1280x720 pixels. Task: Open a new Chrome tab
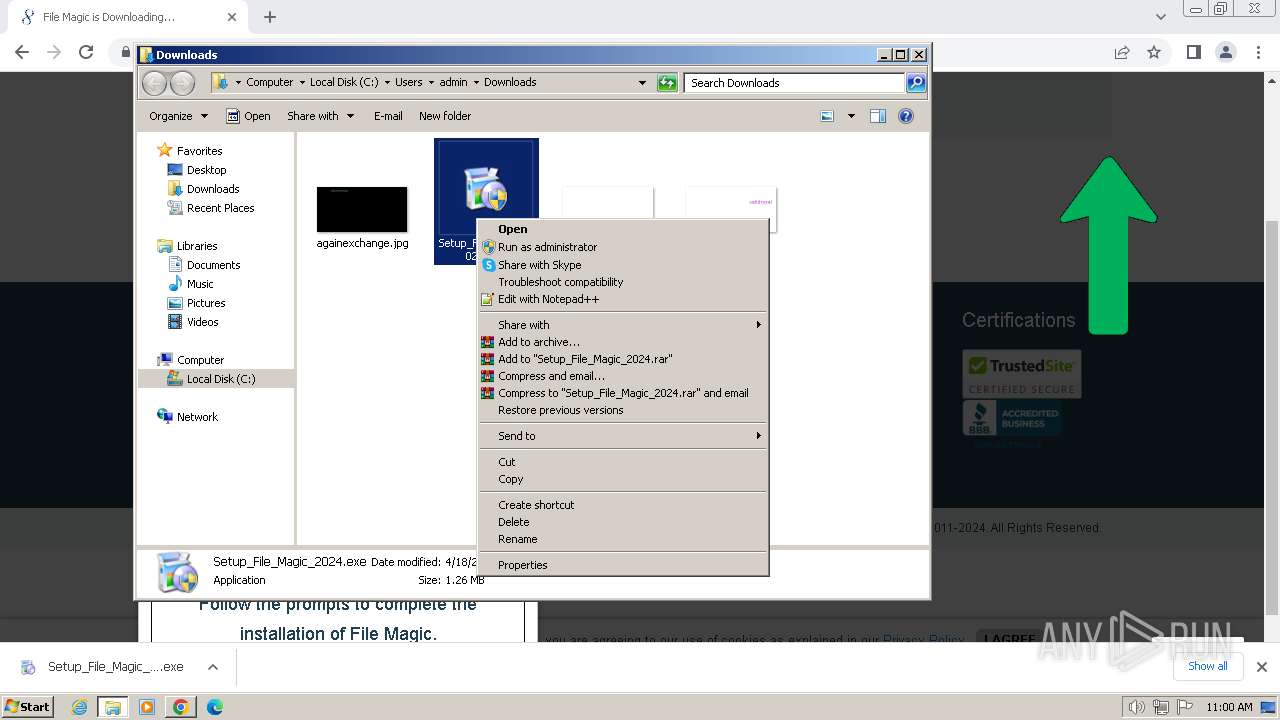(270, 17)
